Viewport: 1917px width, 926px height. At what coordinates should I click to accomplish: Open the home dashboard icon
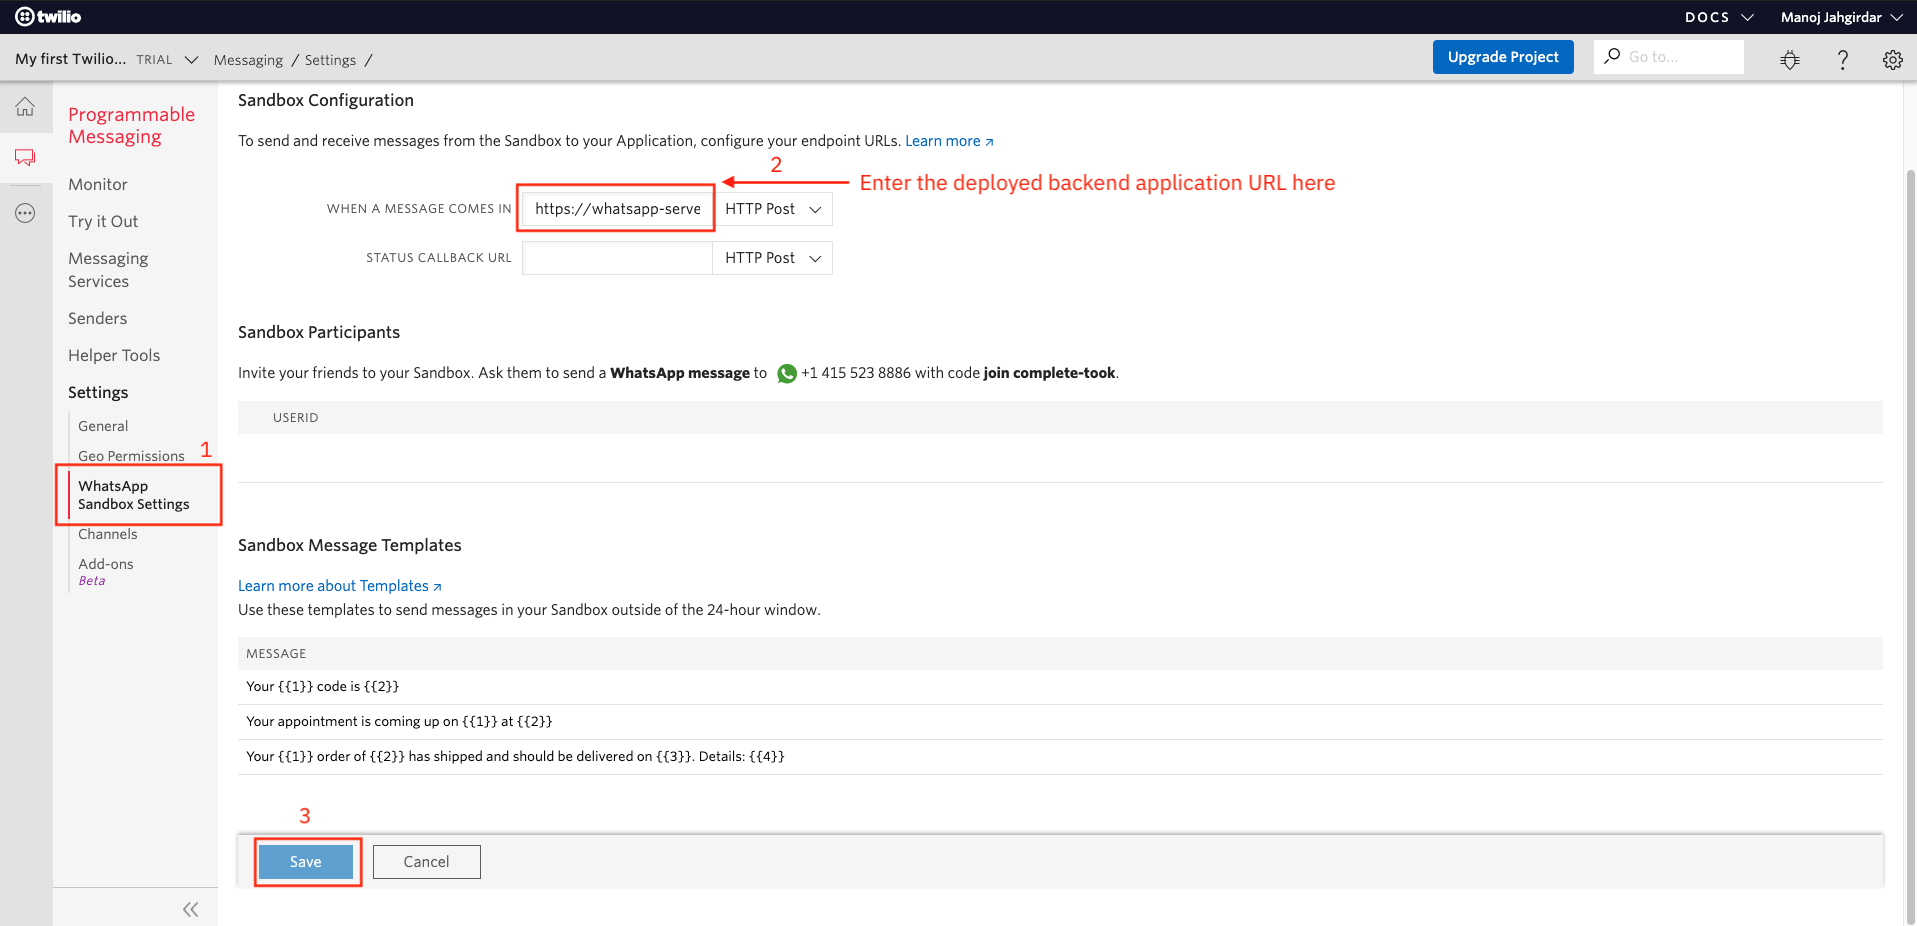click(x=25, y=107)
